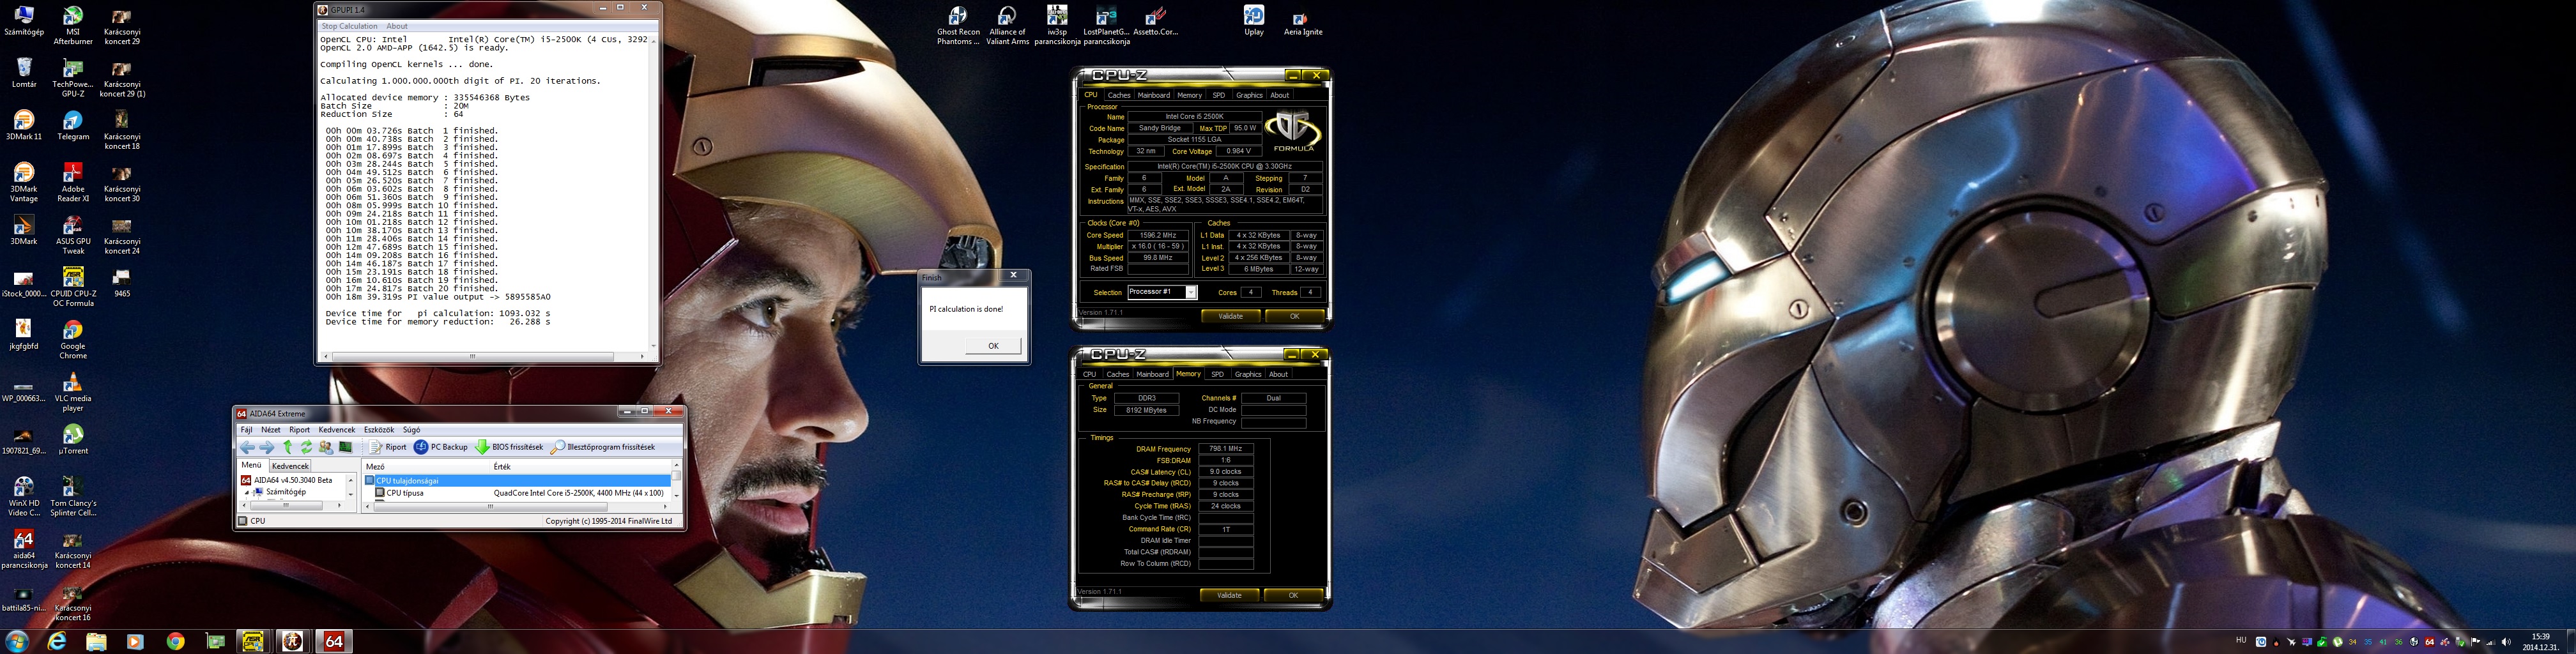Switch to Kedvencek tab in AIDA64 sidebar
This screenshot has width=2576, height=654.
click(x=290, y=466)
